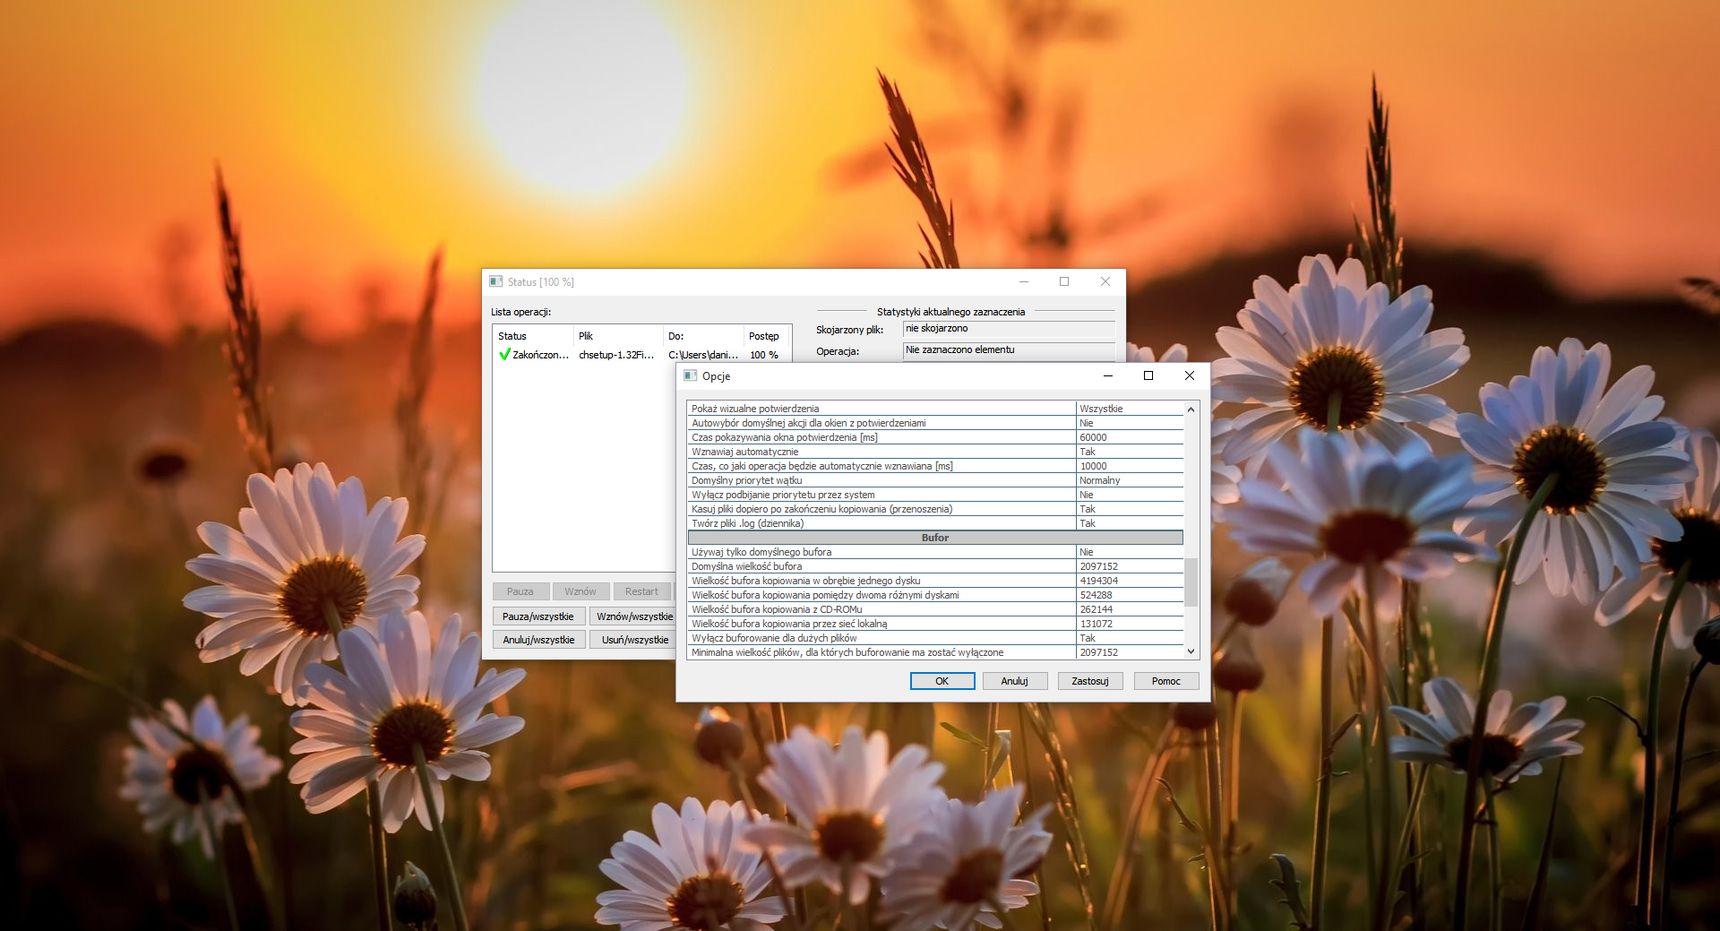Viewport: 1720px width, 931px height.
Task: Click Usuń/wszystkie in Status window
Action: (x=633, y=640)
